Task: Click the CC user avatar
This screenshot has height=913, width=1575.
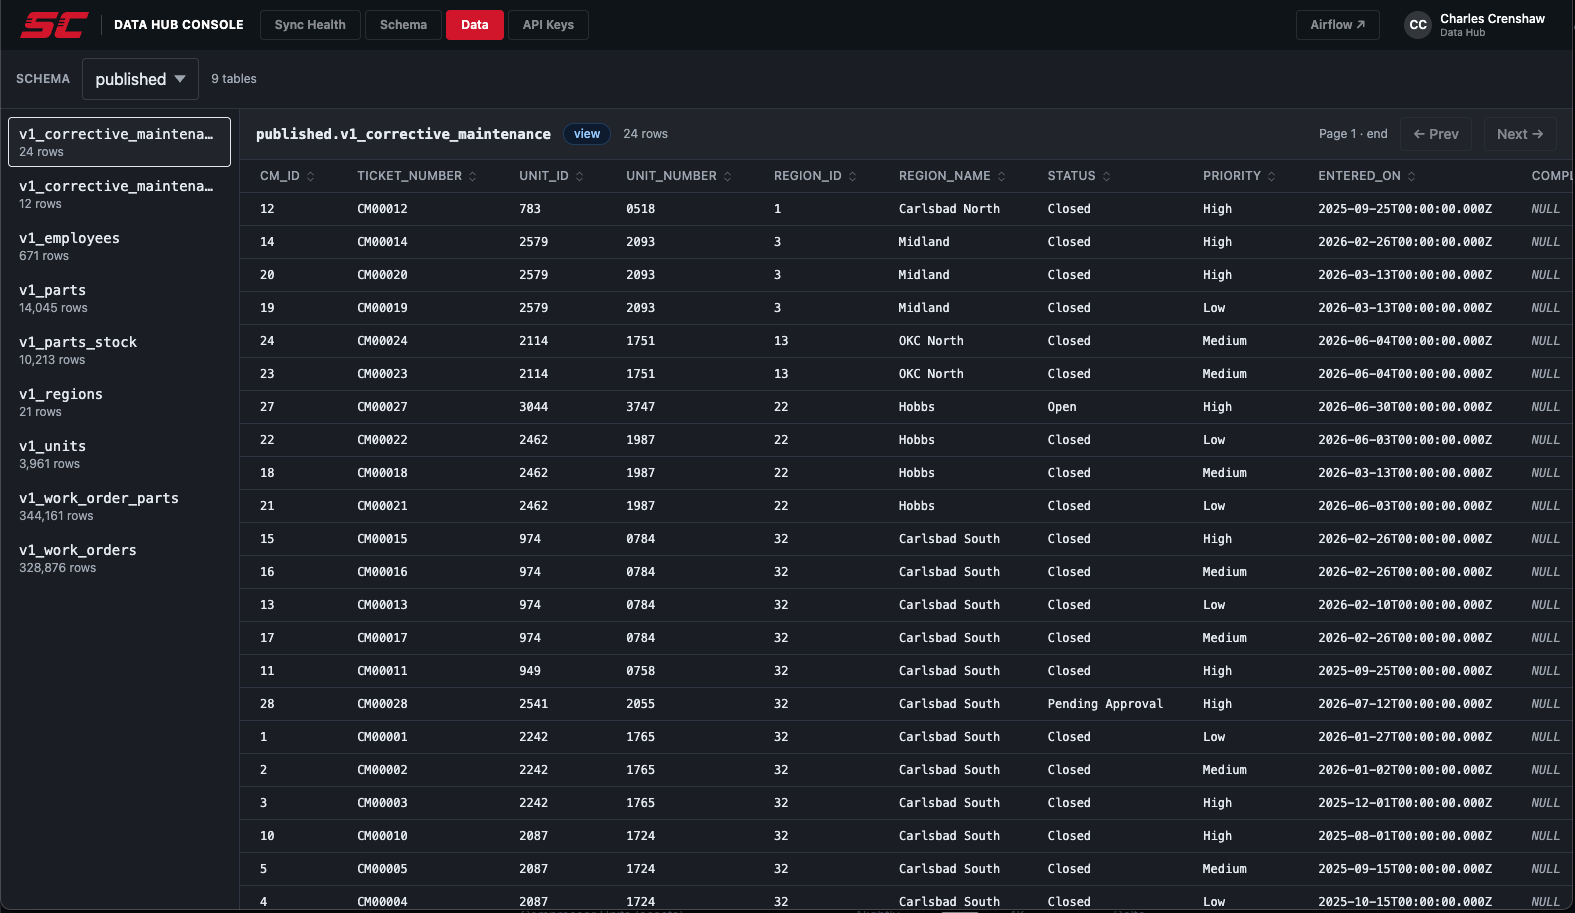Action: coord(1418,25)
